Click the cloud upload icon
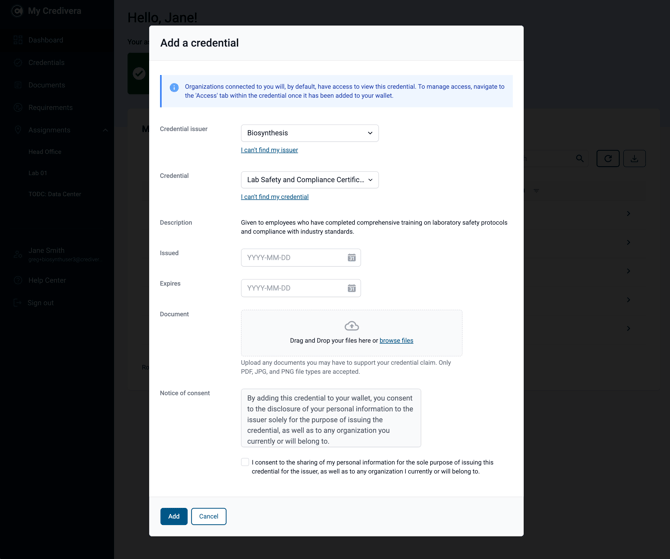The width and height of the screenshot is (670, 559). (x=351, y=326)
